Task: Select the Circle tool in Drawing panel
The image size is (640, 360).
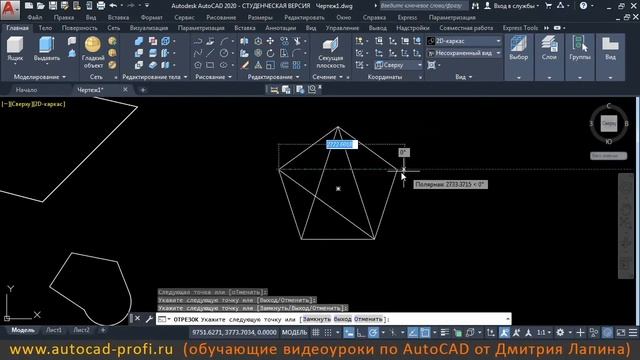Action: [x=224, y=53]
